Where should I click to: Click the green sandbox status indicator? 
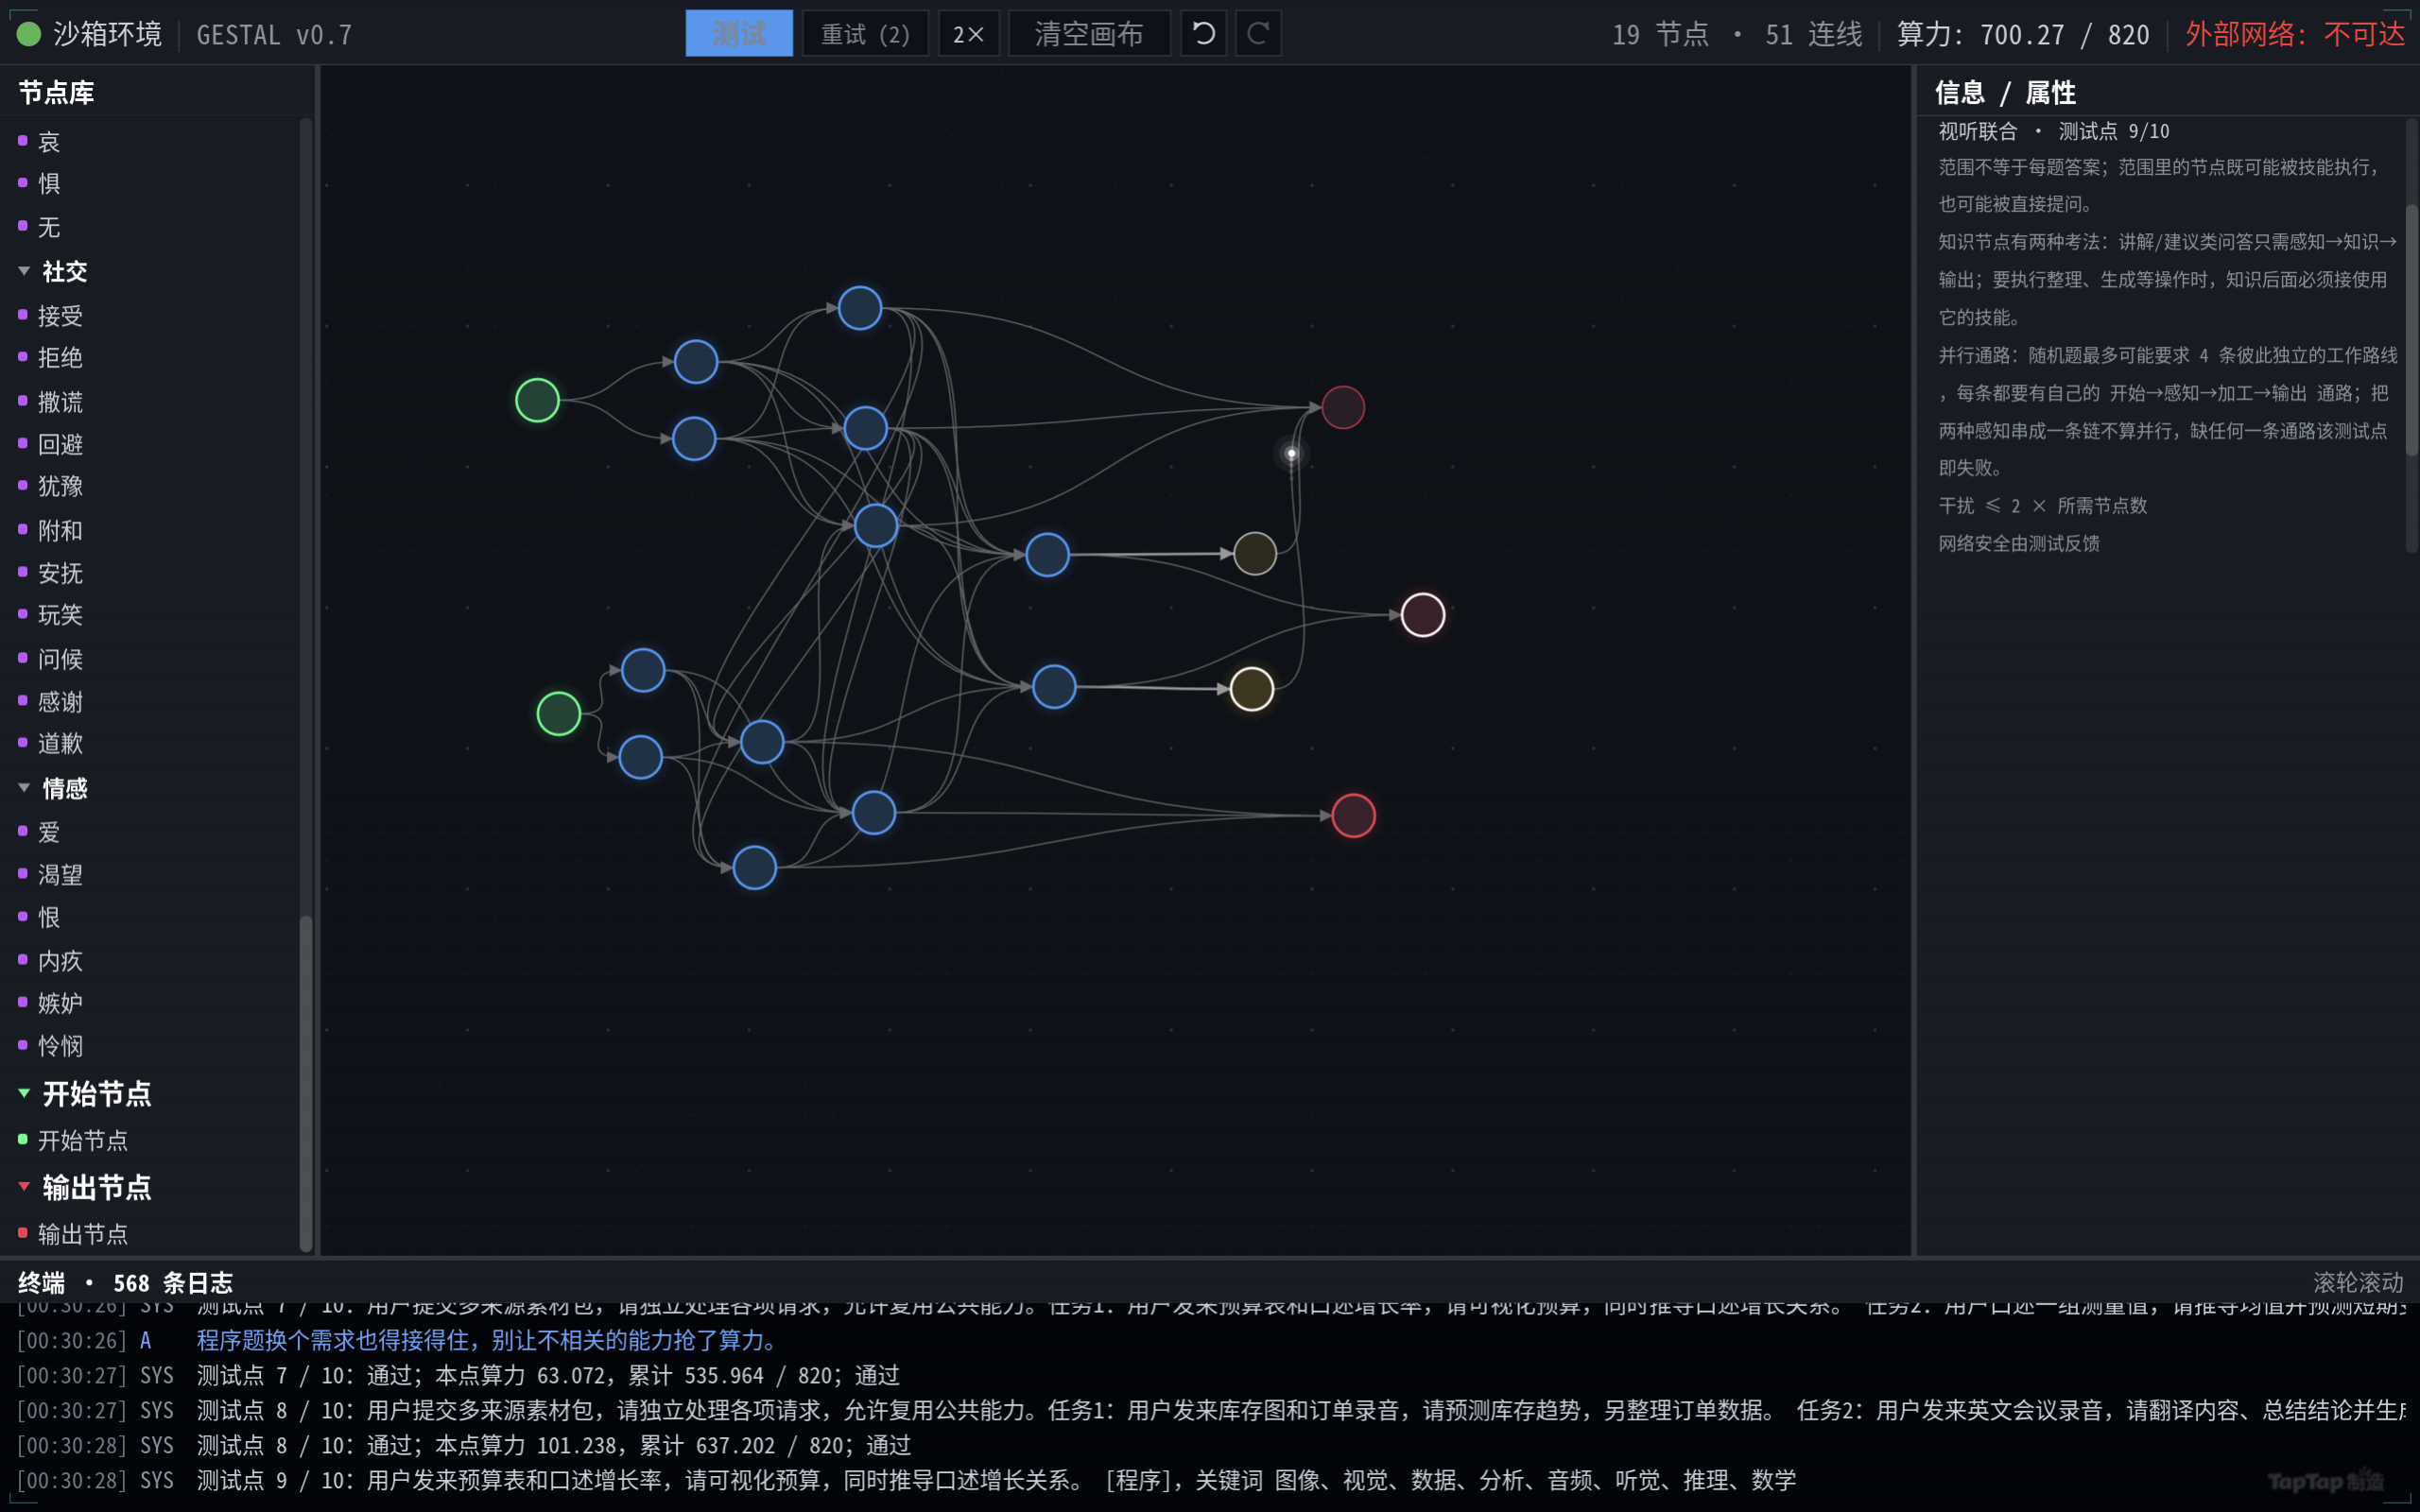pos(29,34)
